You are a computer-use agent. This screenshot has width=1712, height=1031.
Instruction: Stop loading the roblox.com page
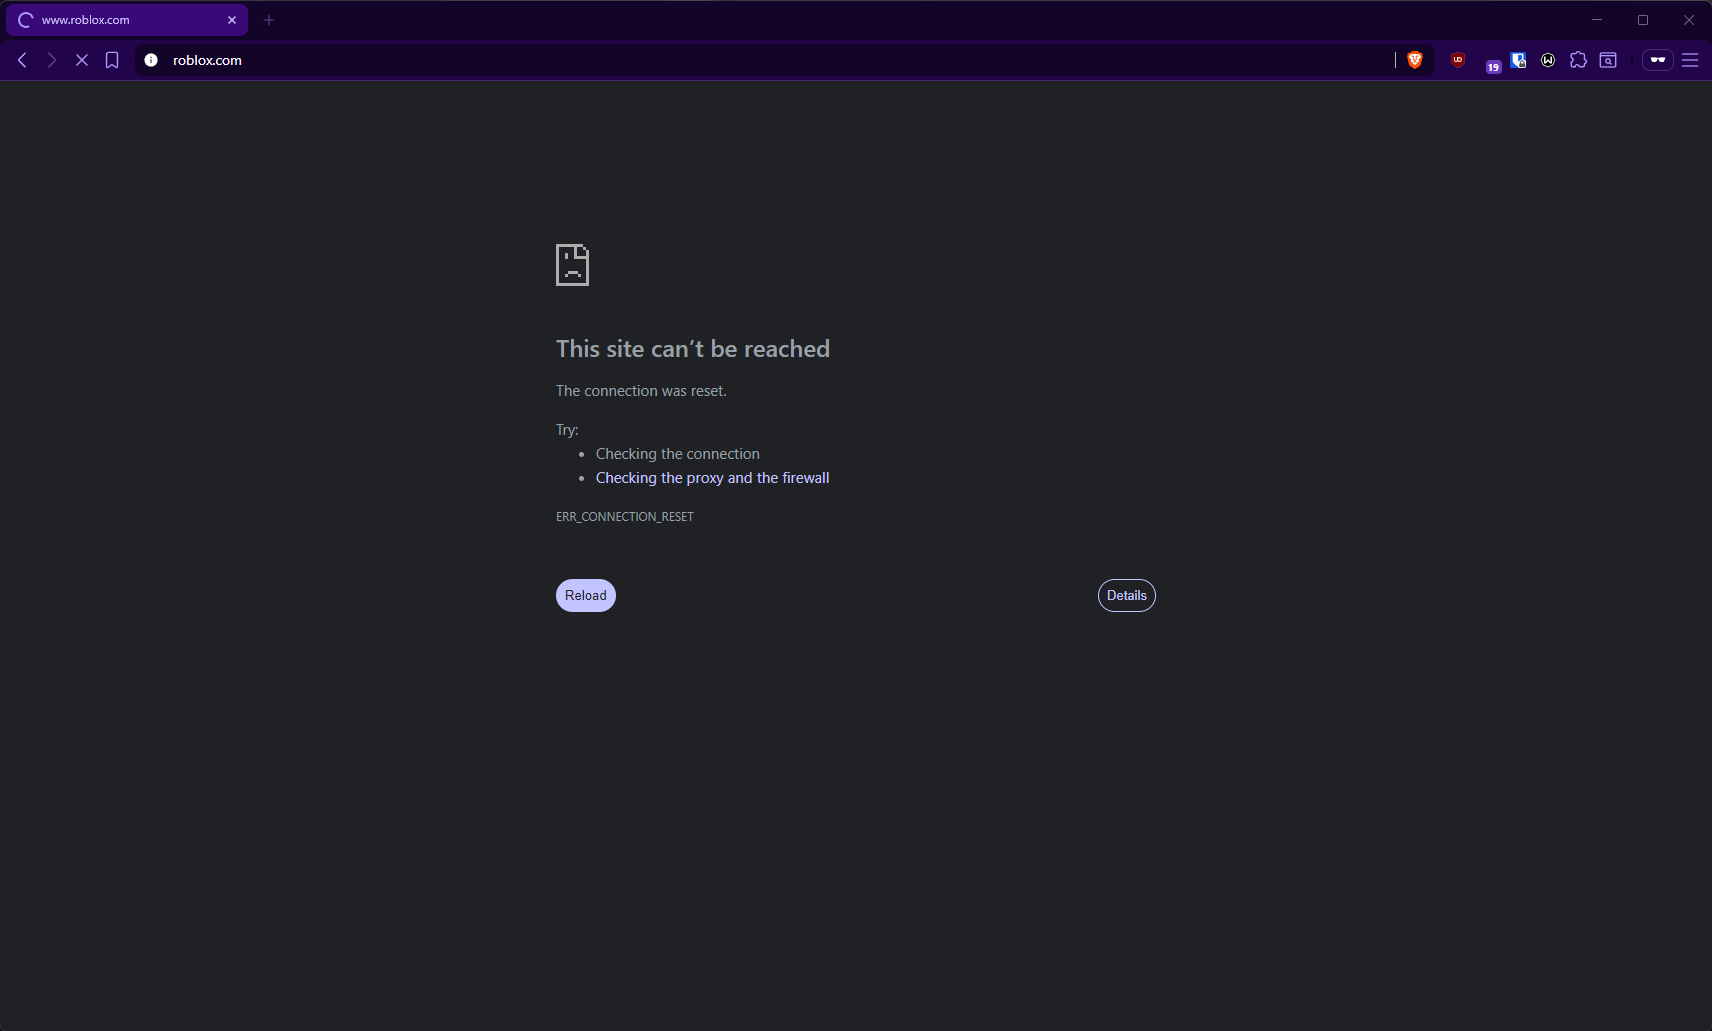click(x=82, y=60)
